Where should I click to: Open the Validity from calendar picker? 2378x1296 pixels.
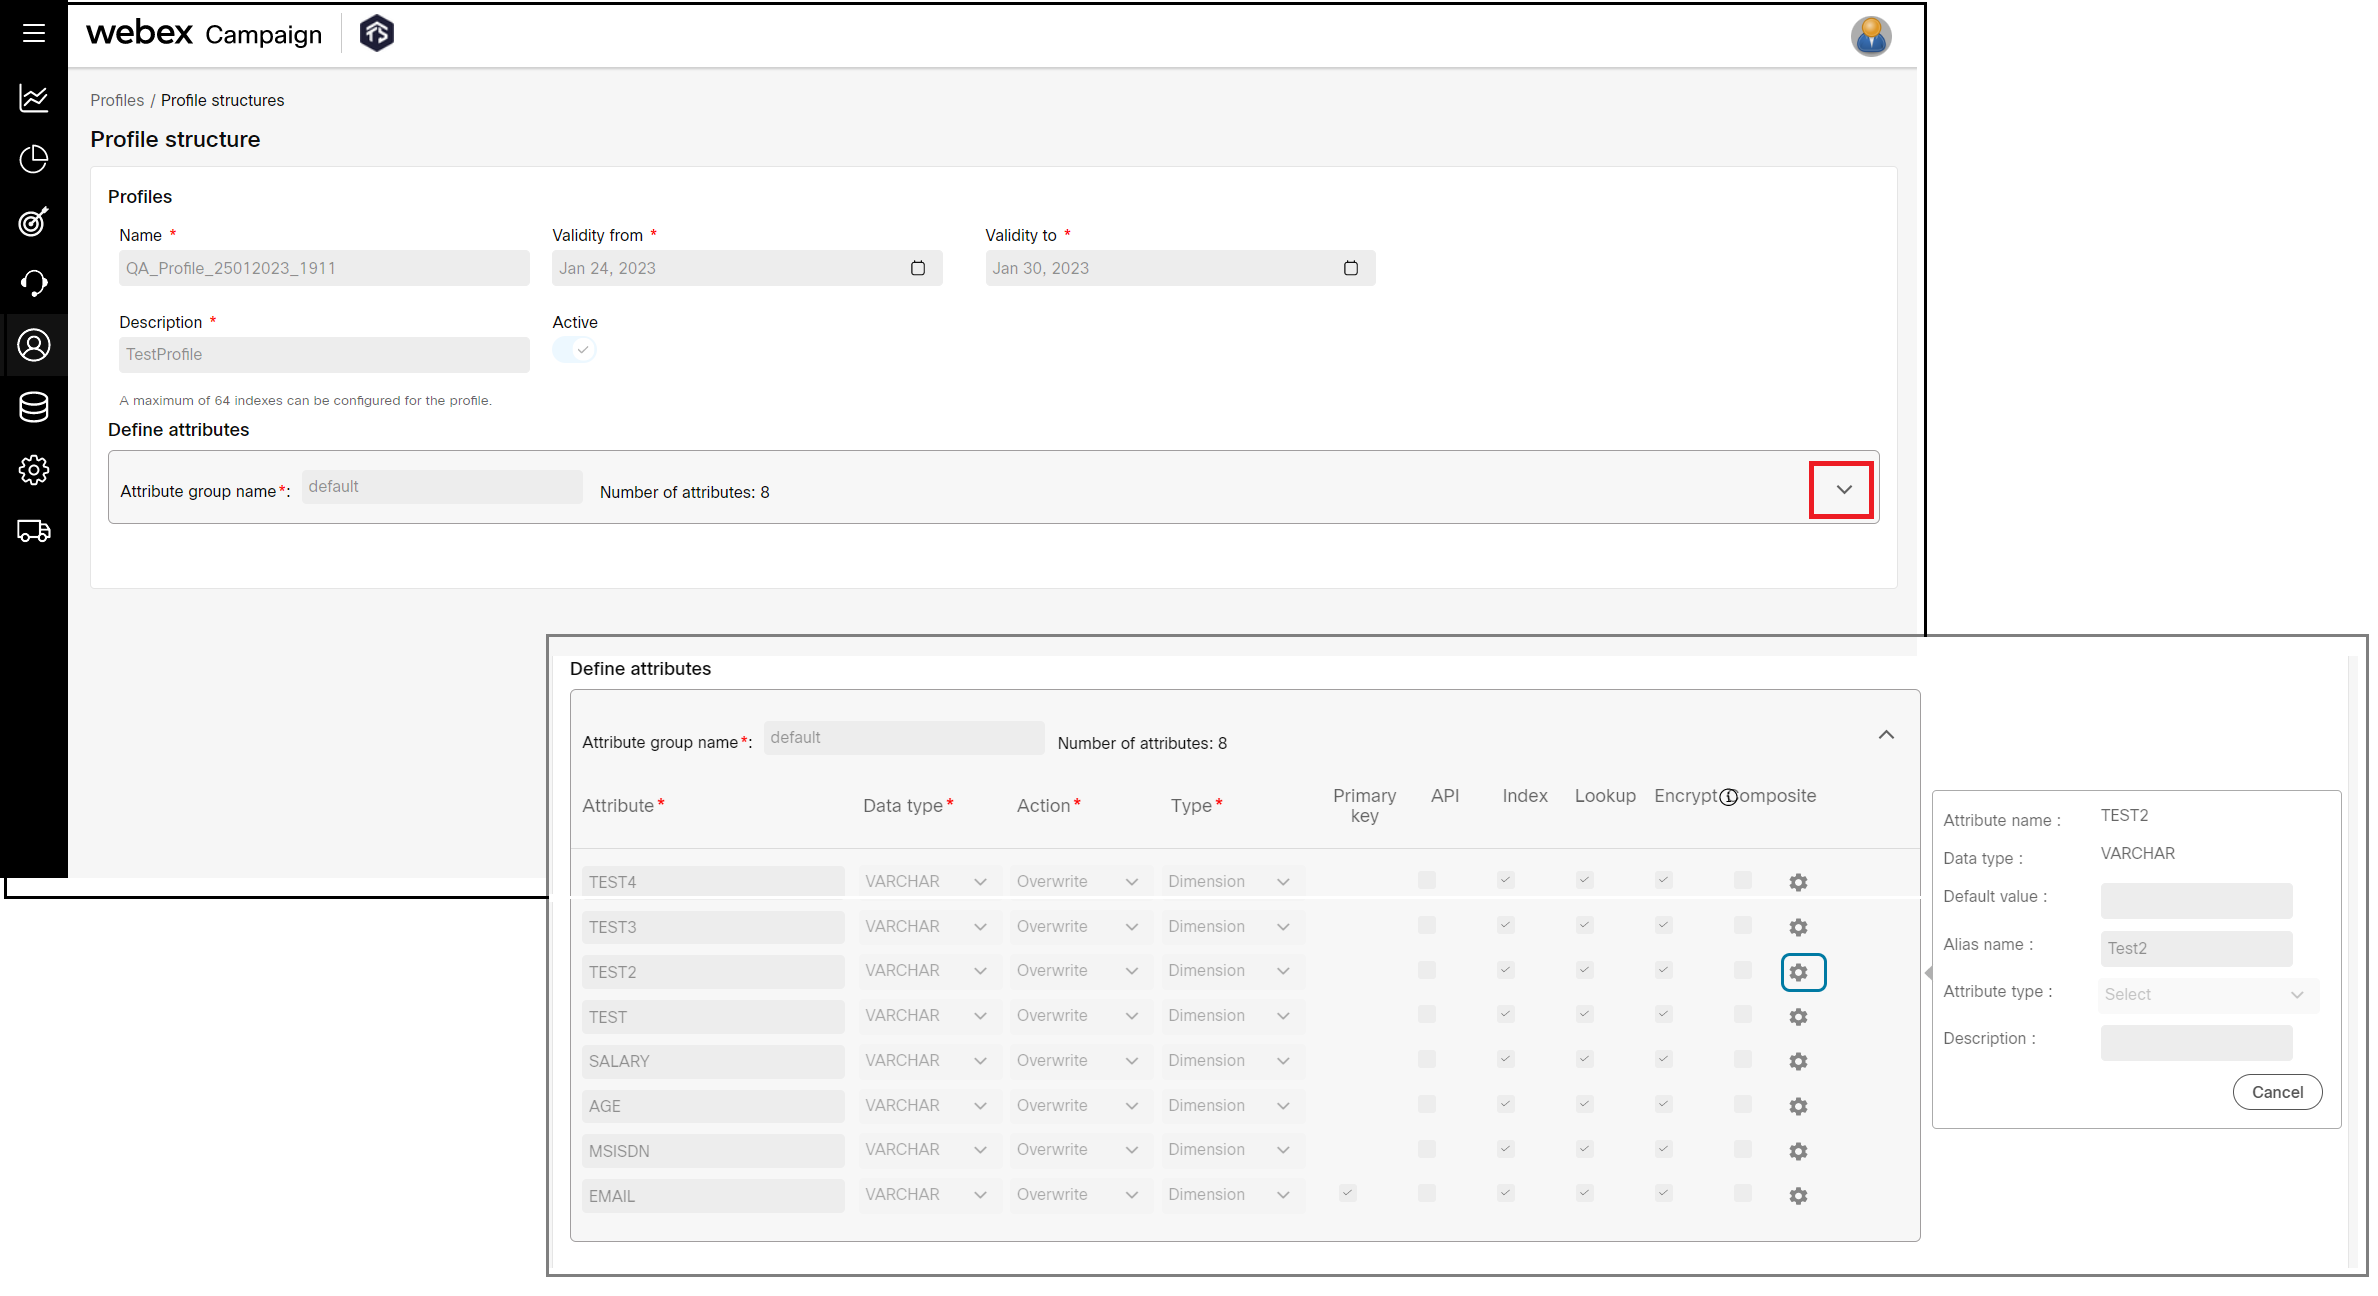[918, 268]
